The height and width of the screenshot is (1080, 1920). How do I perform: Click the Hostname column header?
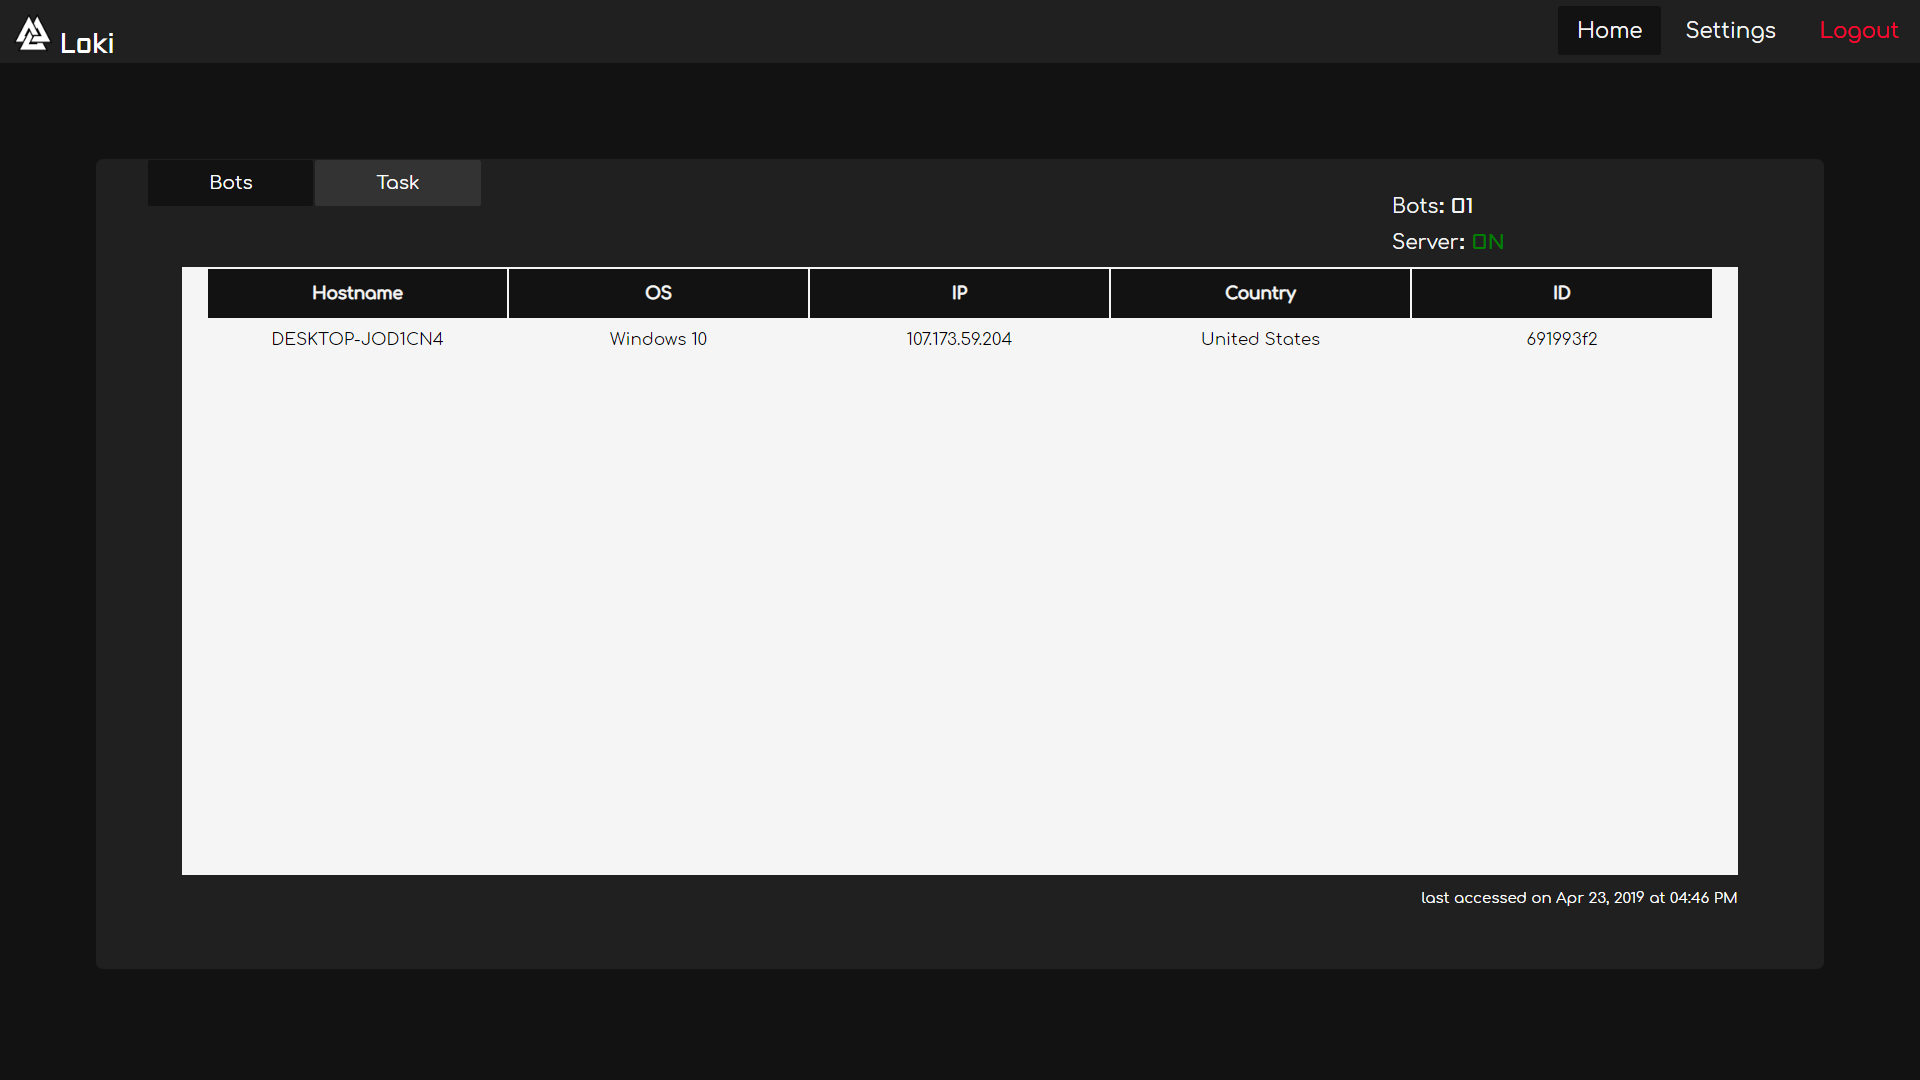357,293
